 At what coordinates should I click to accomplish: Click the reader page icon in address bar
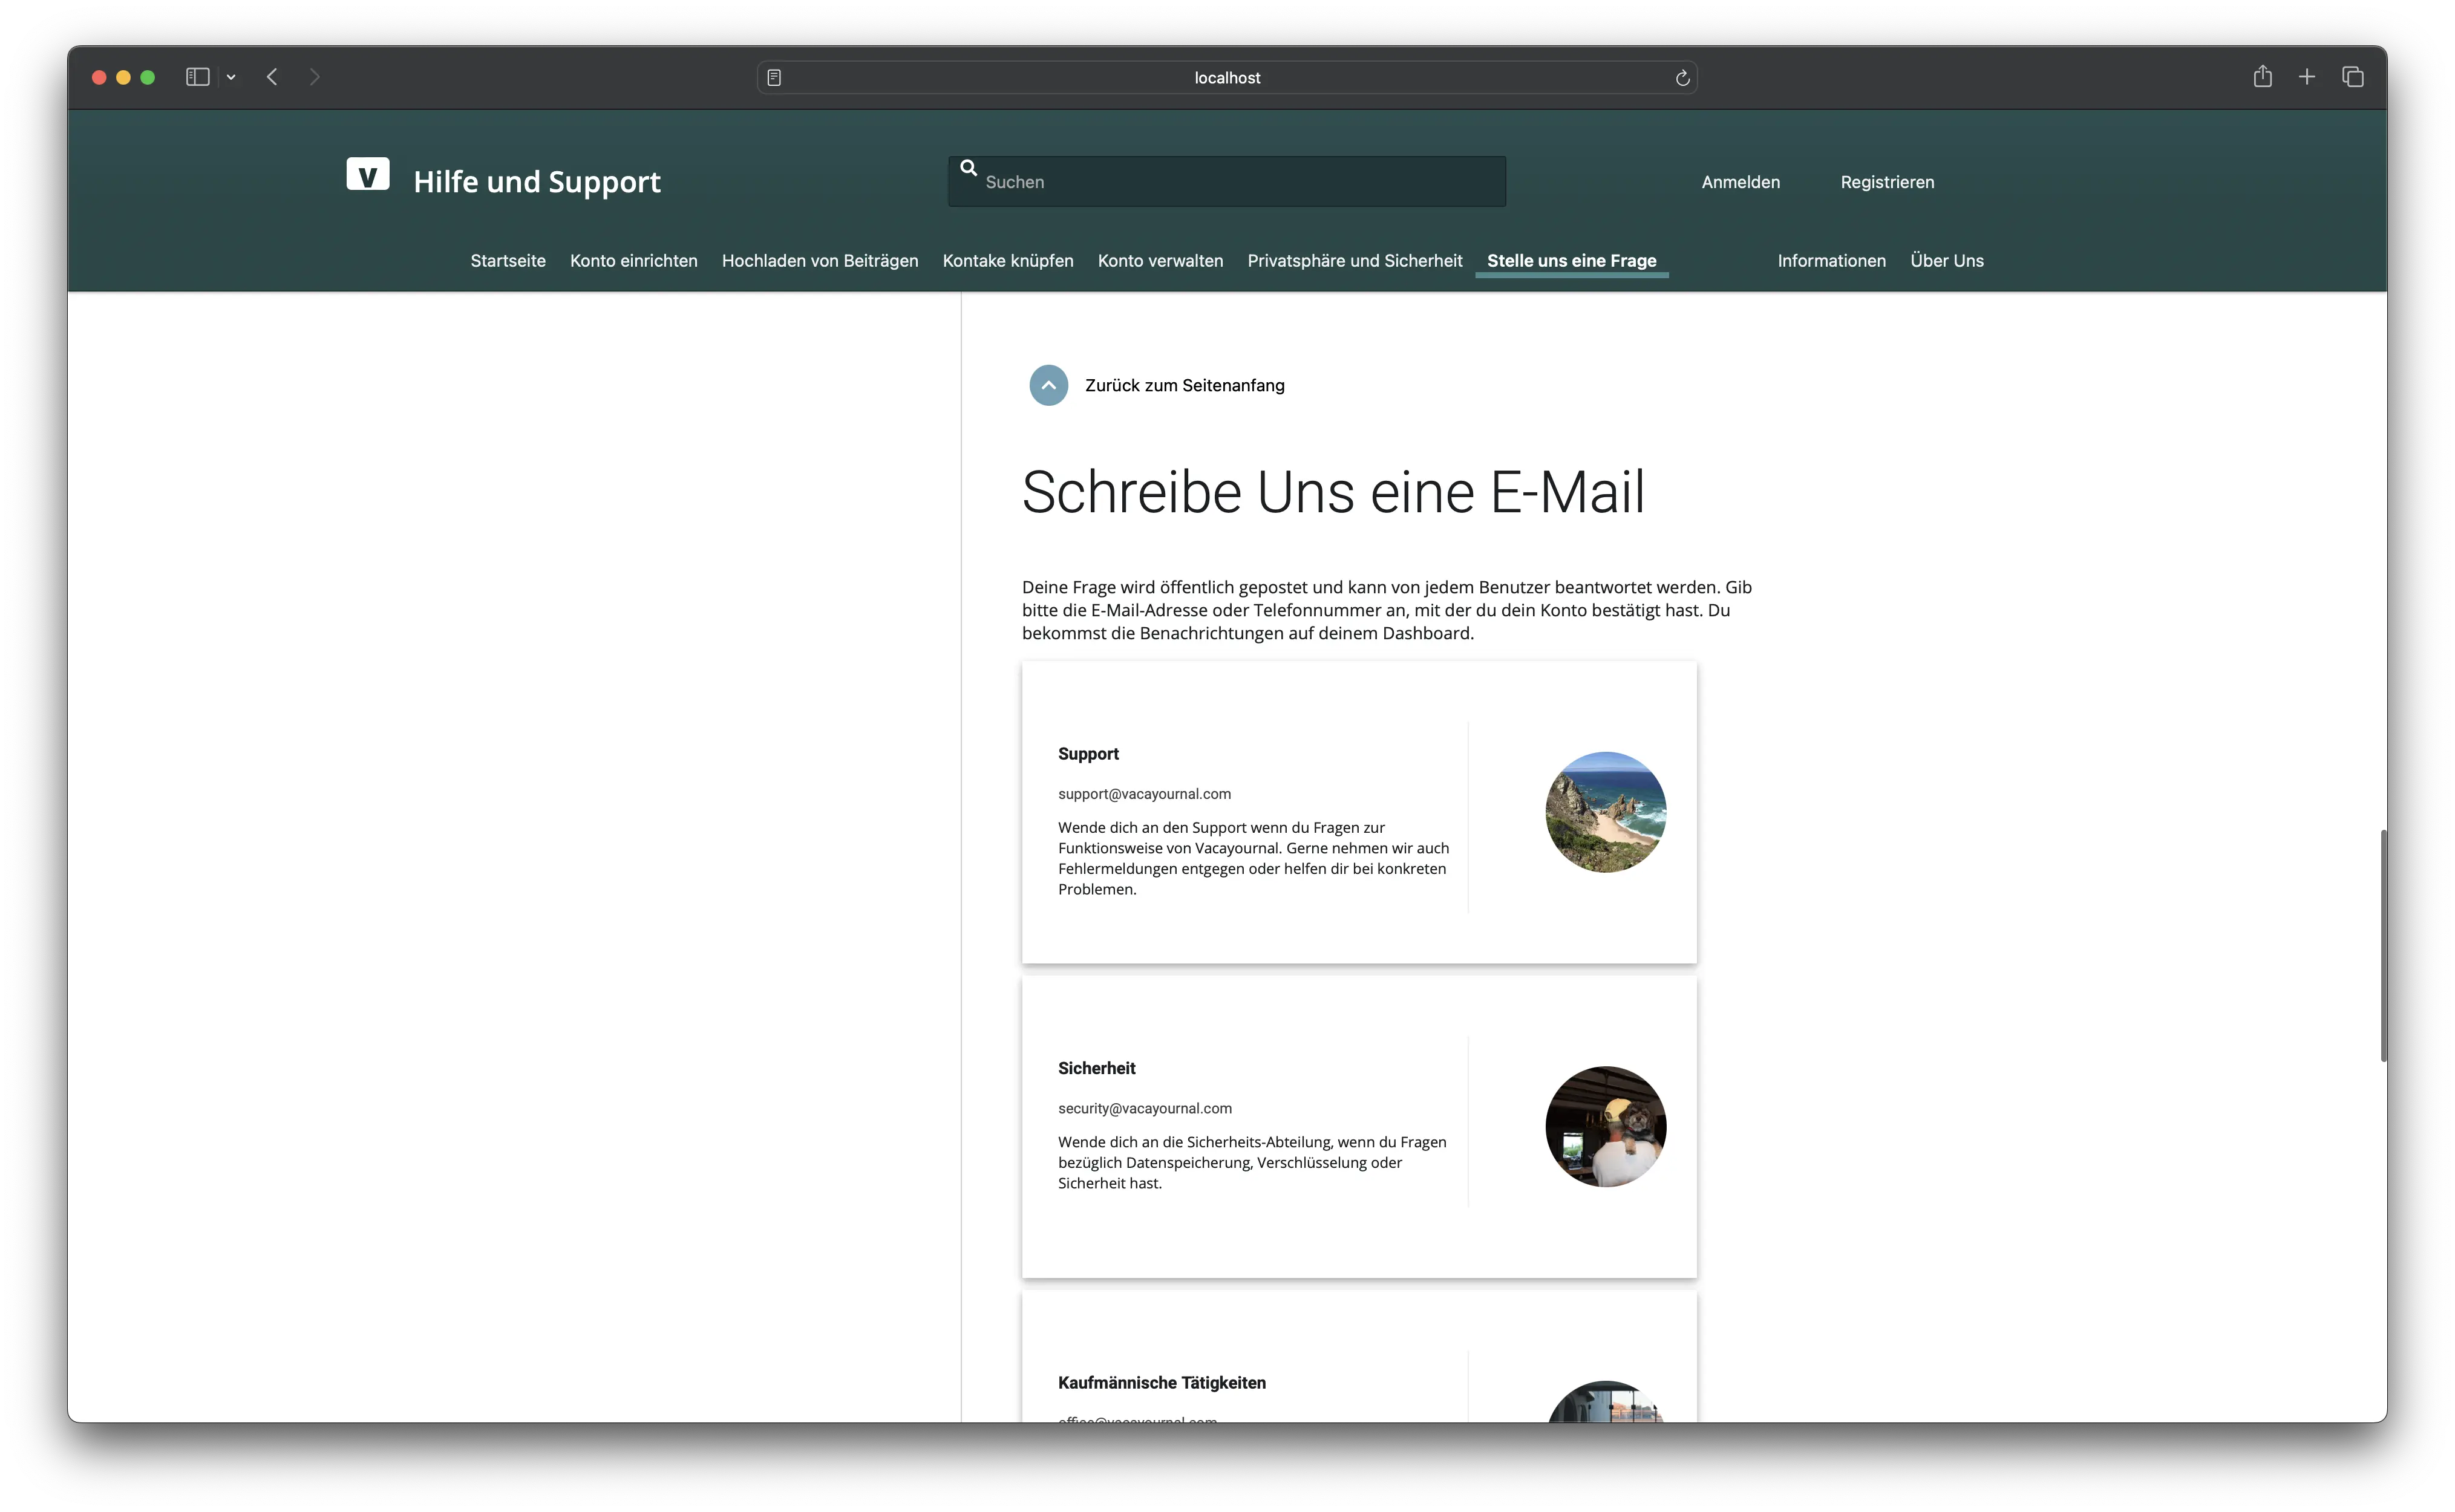[774, 78]
